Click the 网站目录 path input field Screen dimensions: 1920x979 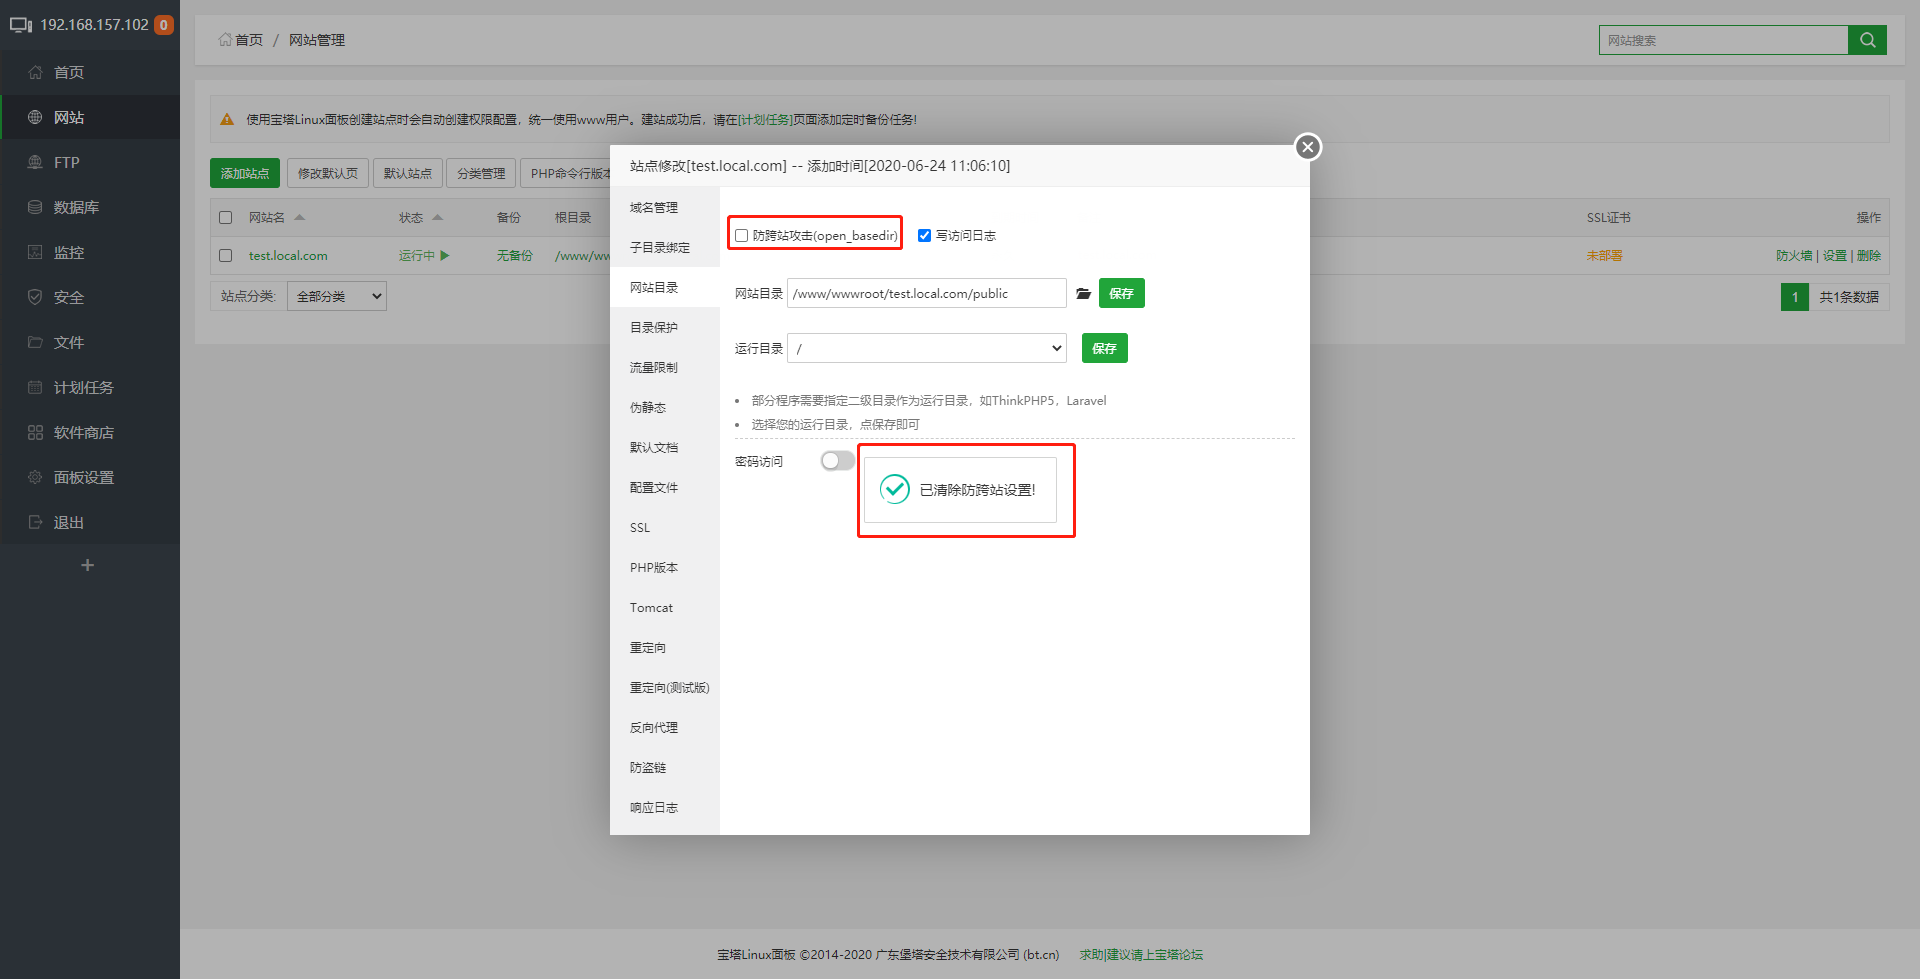pyautogui.click(x=927, y=293)
